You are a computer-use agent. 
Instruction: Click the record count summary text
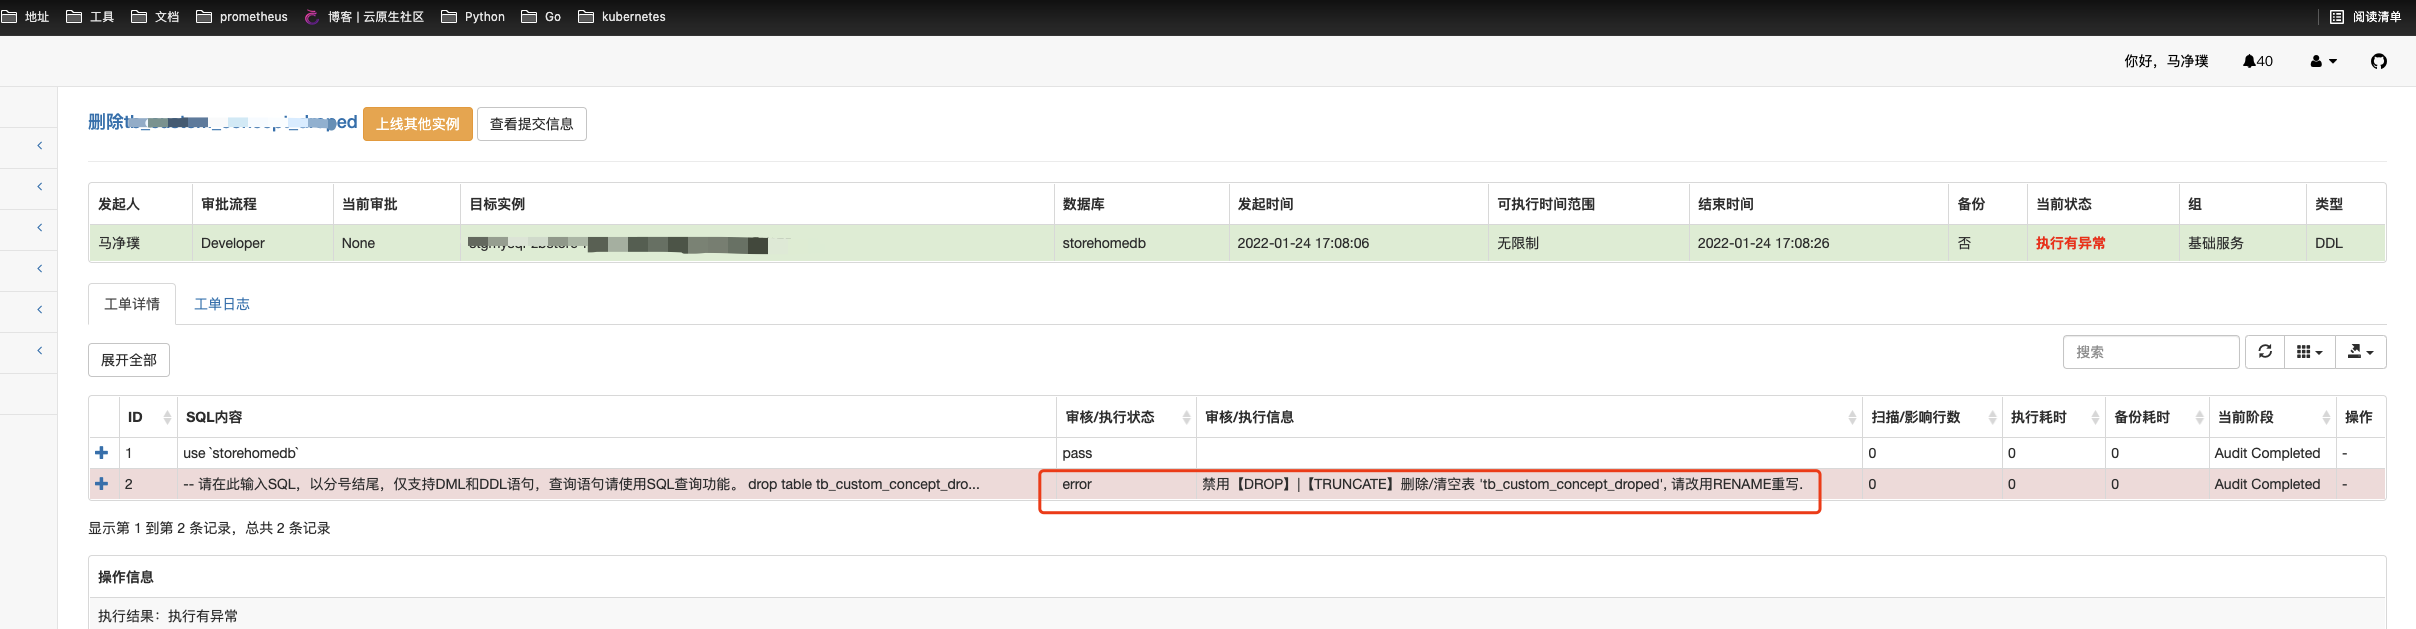coord(209,528)
